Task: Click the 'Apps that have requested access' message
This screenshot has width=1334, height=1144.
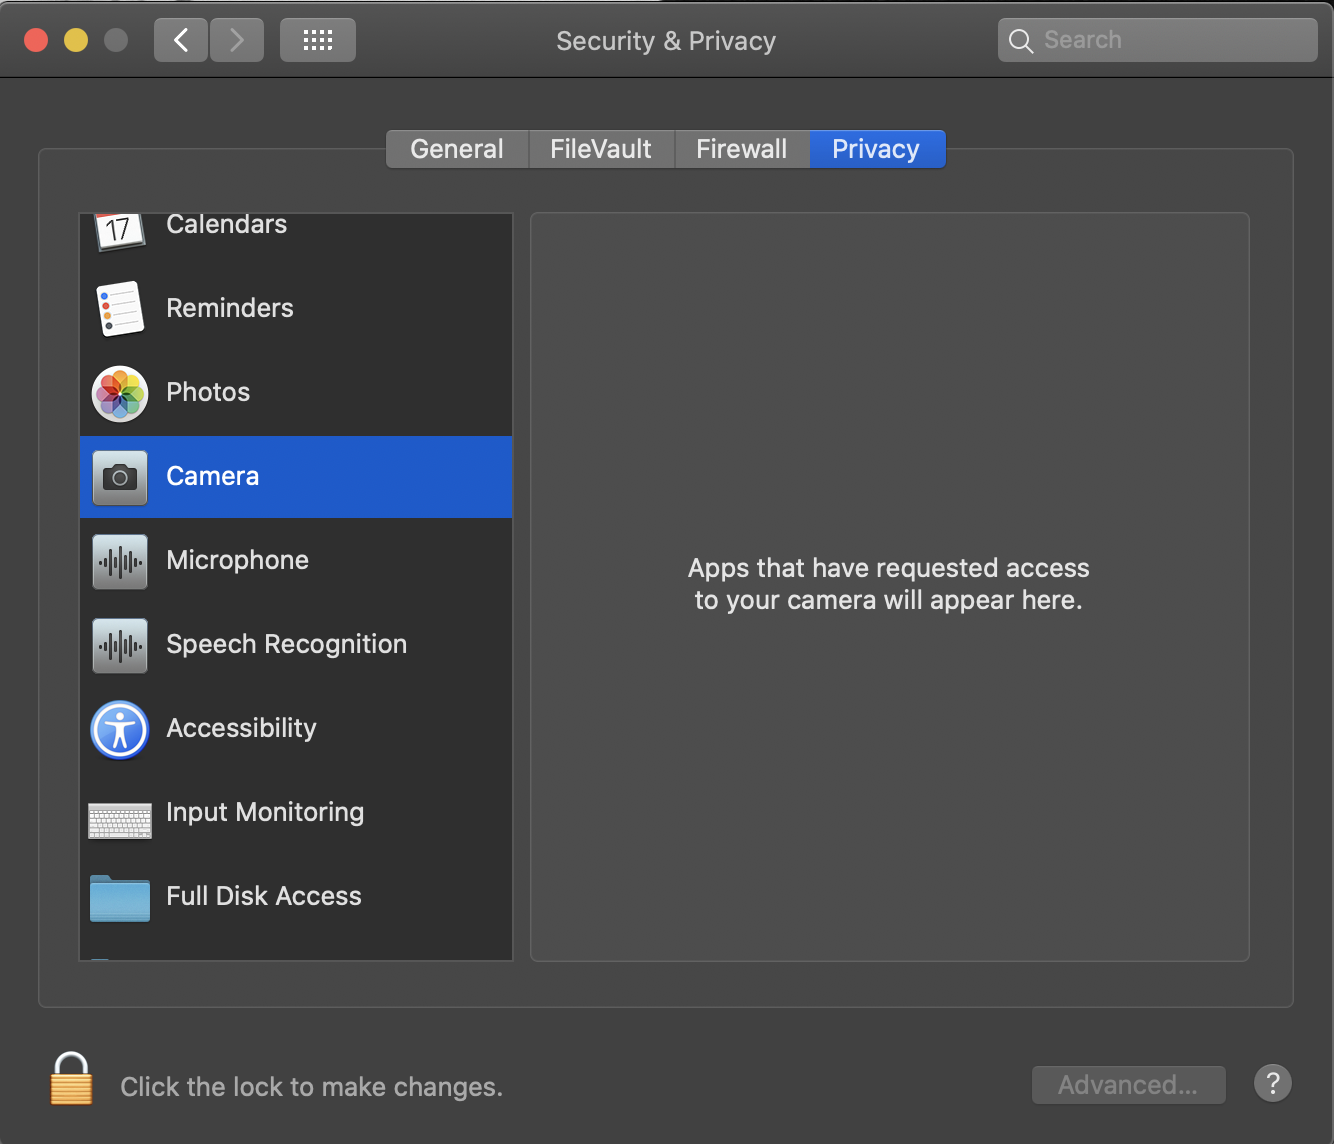Action: 889,584
